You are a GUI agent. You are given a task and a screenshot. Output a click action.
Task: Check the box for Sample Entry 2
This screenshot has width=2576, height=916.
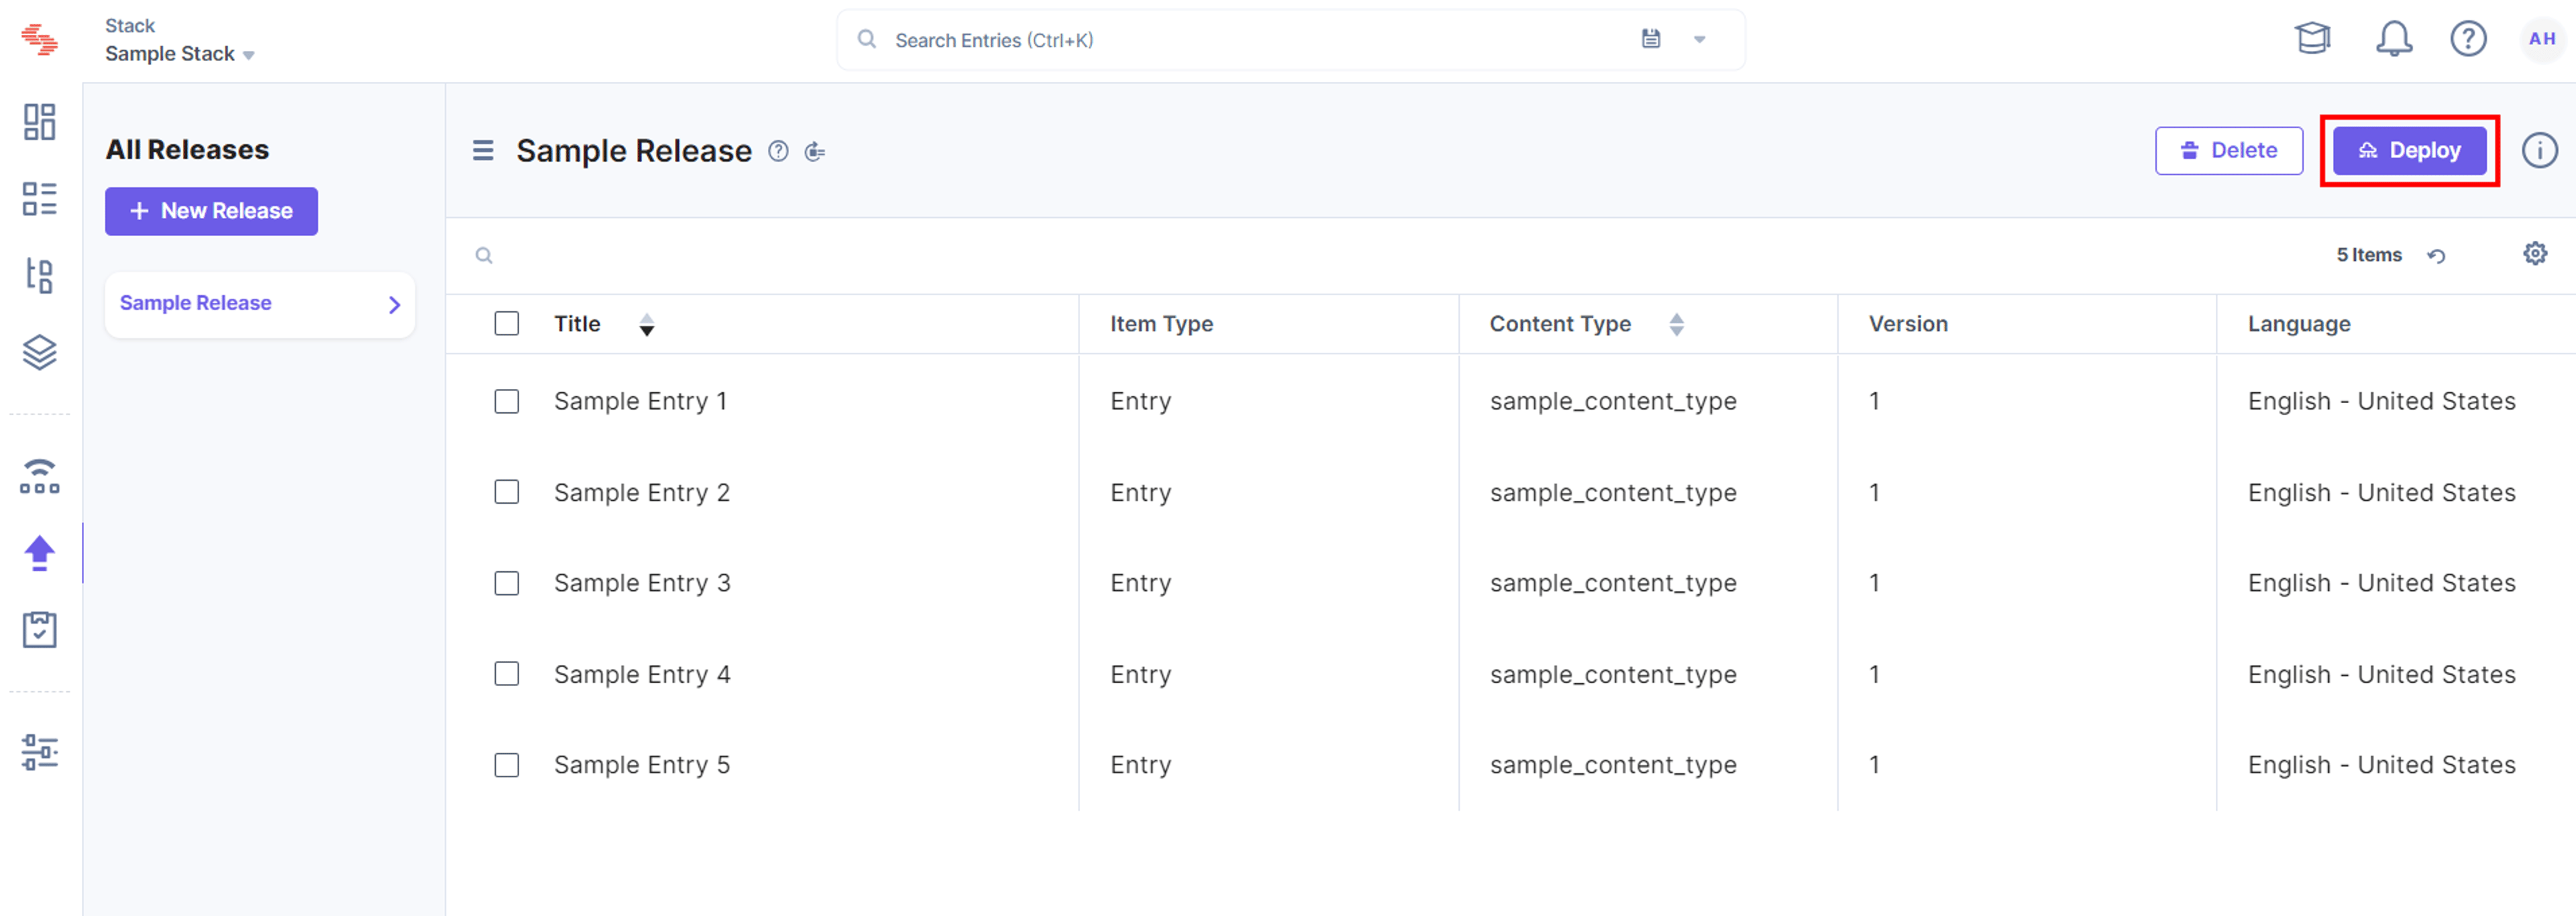click(507, 492)
